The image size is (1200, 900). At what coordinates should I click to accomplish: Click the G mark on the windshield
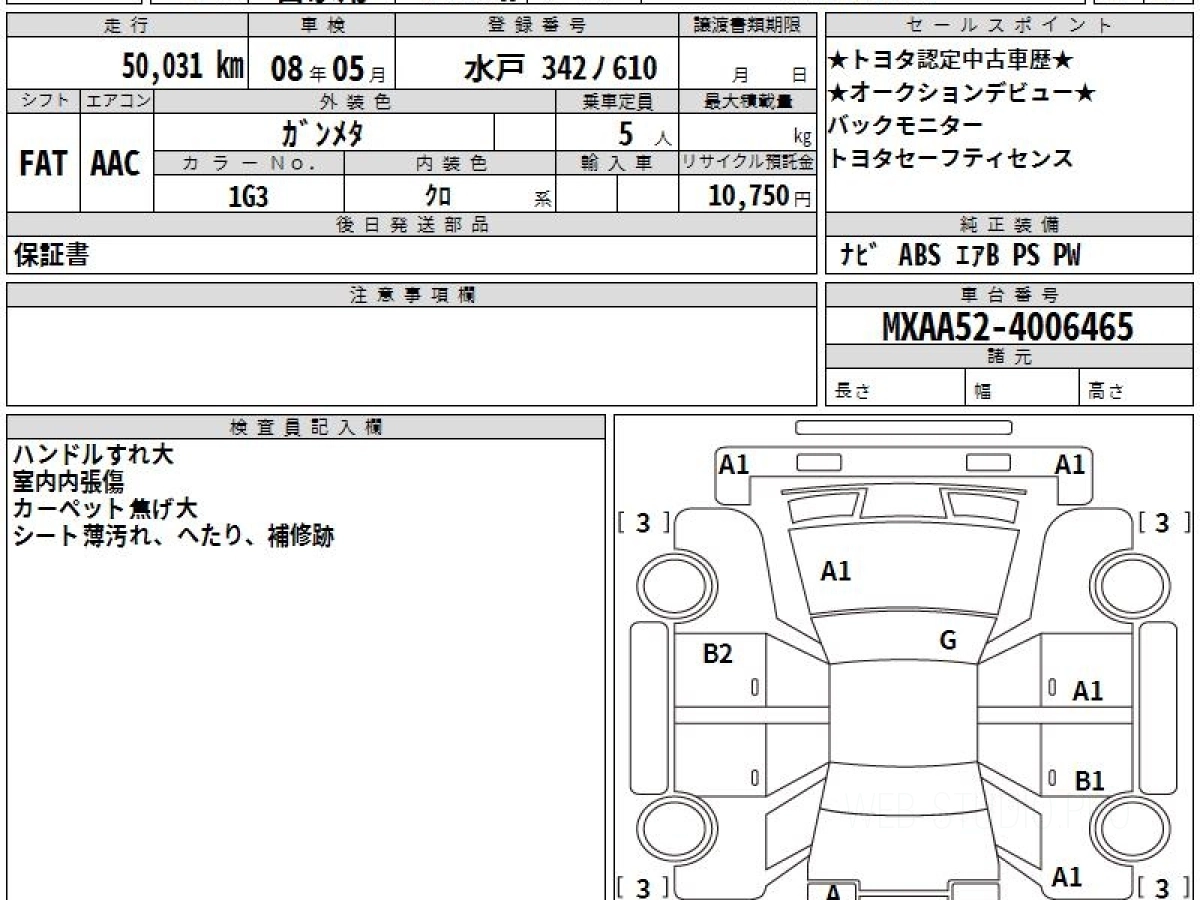[948, 641]
